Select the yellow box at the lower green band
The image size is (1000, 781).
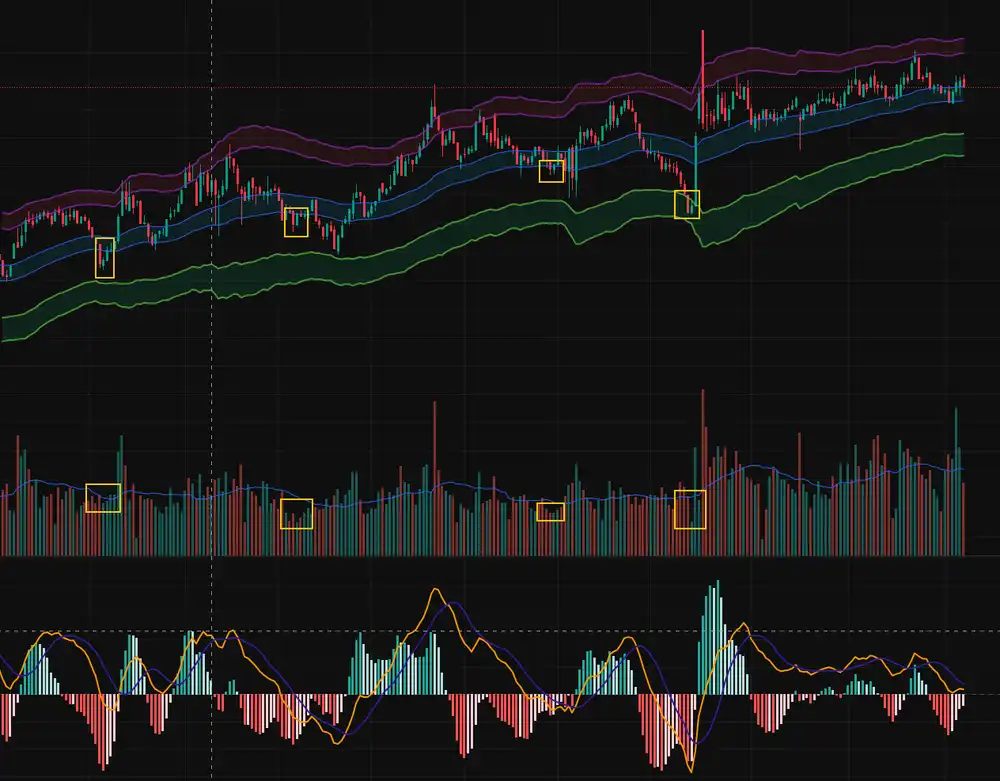pos(687,204)
